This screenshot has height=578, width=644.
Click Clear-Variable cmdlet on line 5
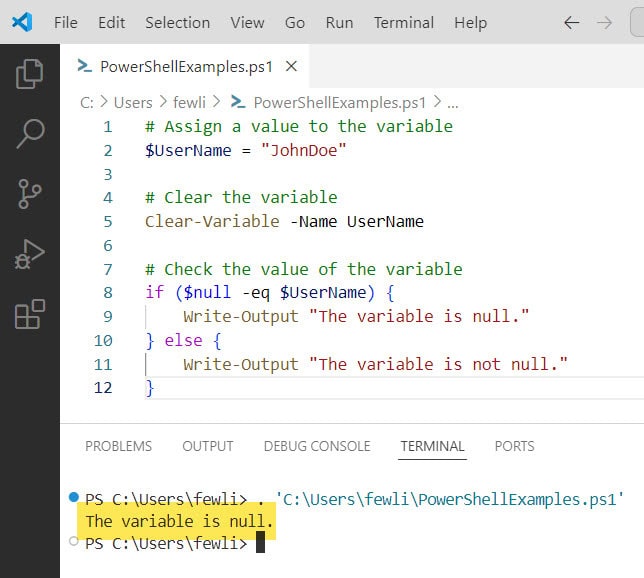(x=212, y=222)
